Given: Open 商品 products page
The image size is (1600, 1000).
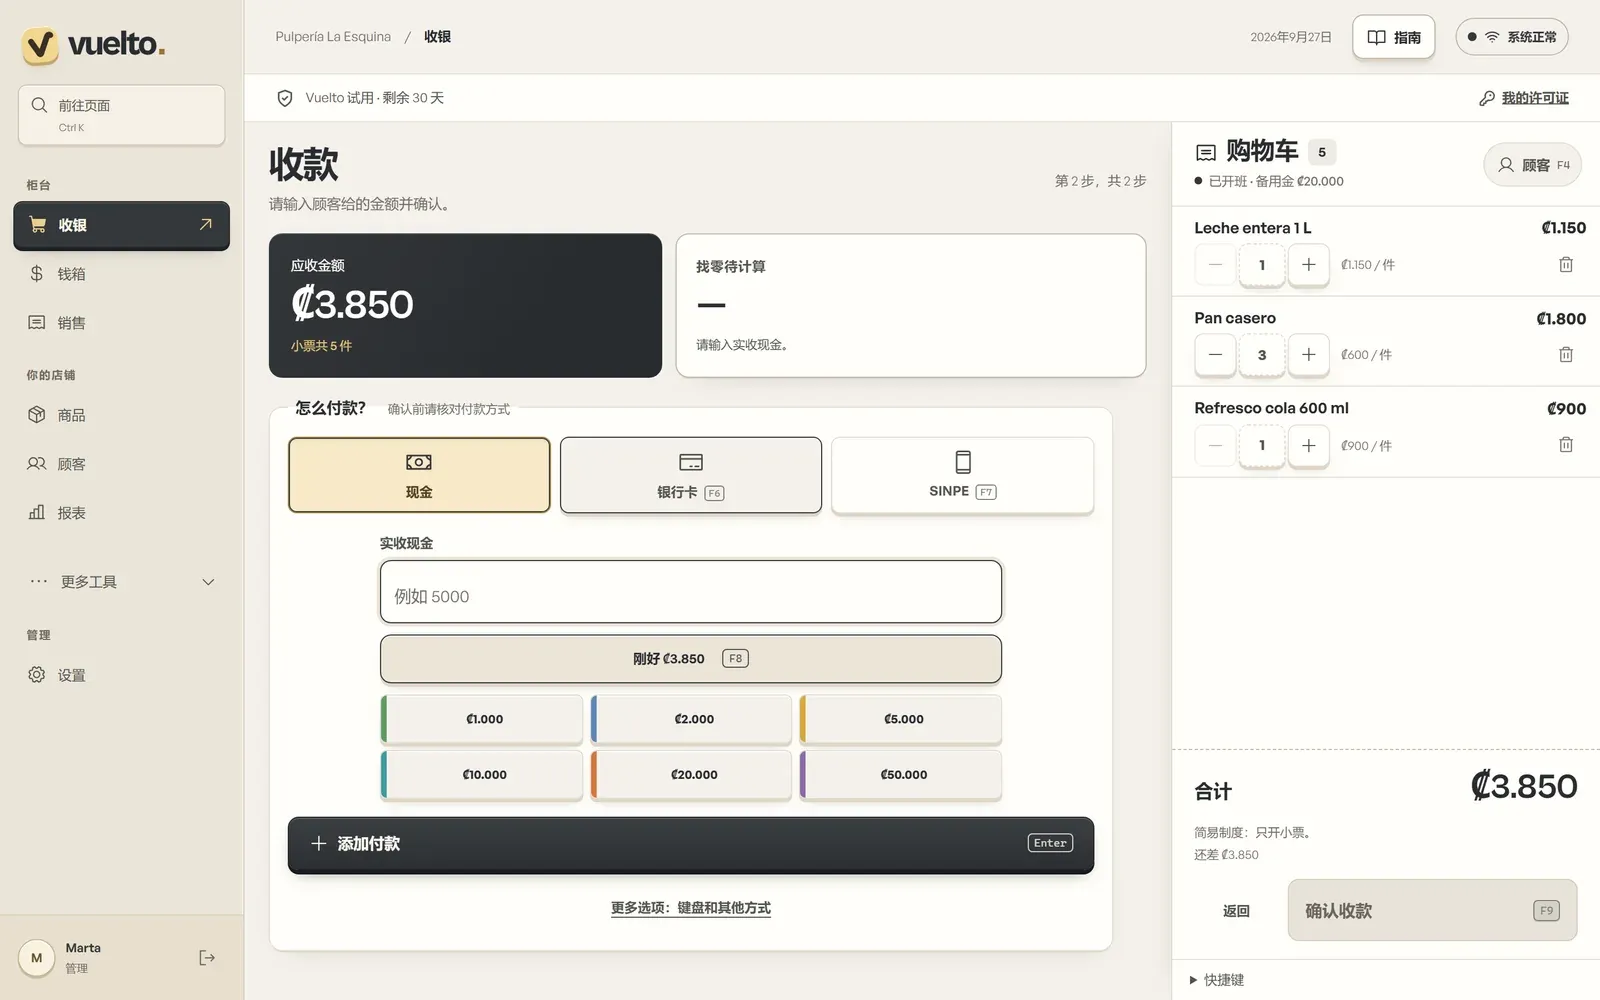Looking at the screenshot, I should pyautogui.click(x=122, y=415).
